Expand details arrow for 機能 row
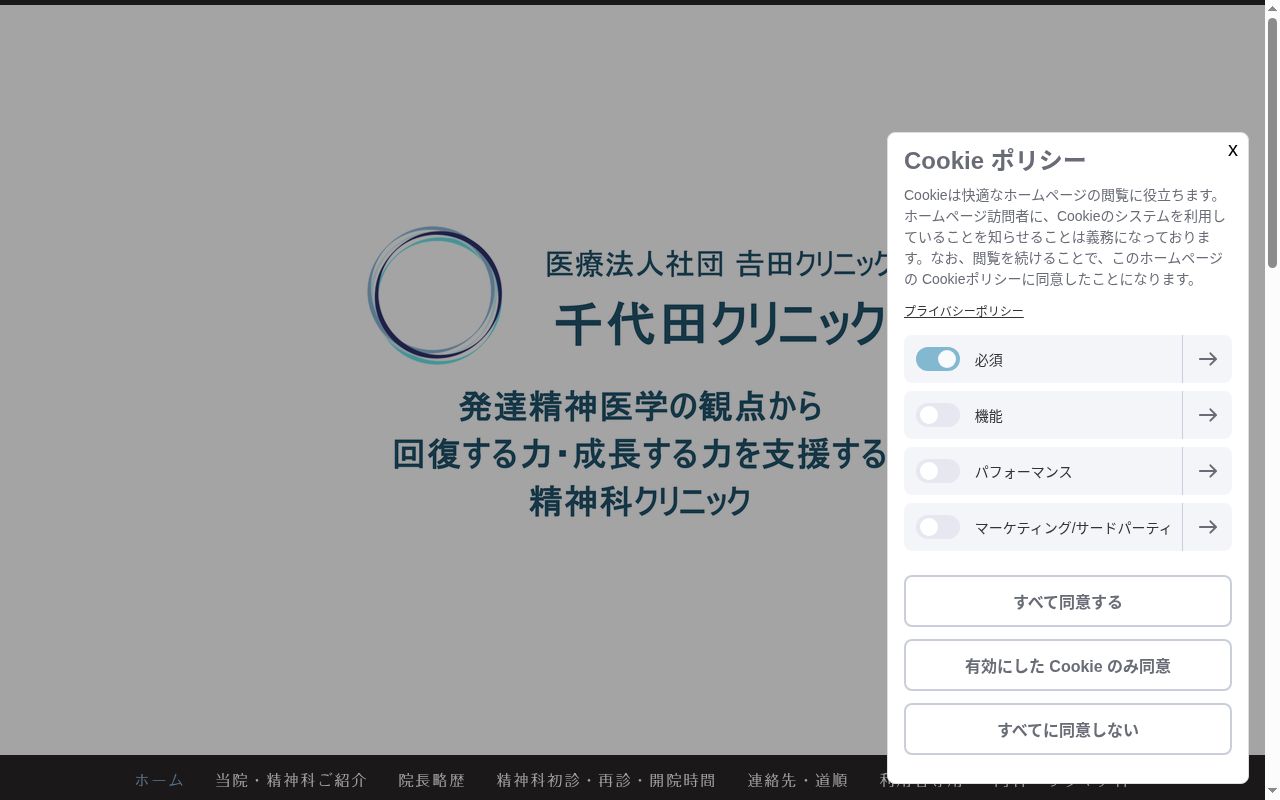The width and height of the screenshot is (1280, 800). tap(1207, 415)
